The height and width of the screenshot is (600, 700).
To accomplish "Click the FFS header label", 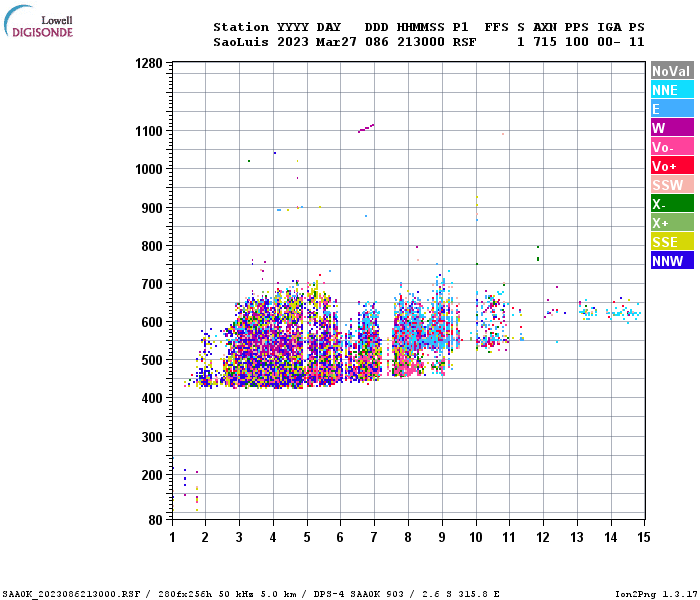I will pos(496,27).
